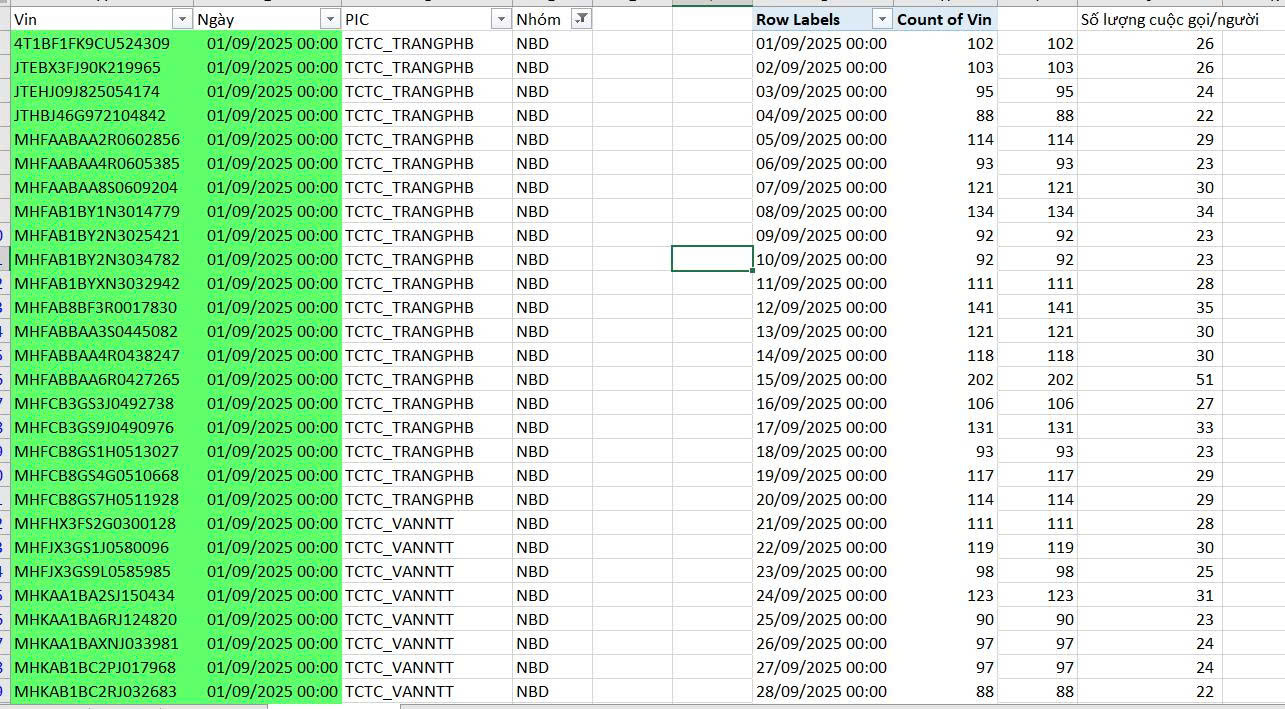The width and height of the screenshot is (1285, 709).
Task: Select calls-per-person value 33
Action: point(1149,427)
